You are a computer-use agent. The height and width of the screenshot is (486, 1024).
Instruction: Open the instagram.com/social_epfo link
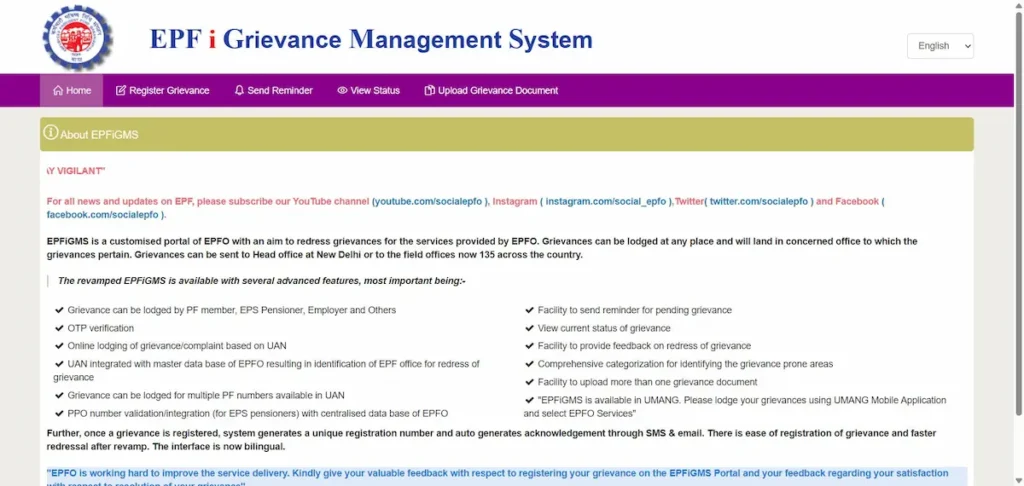click(606, 201)
